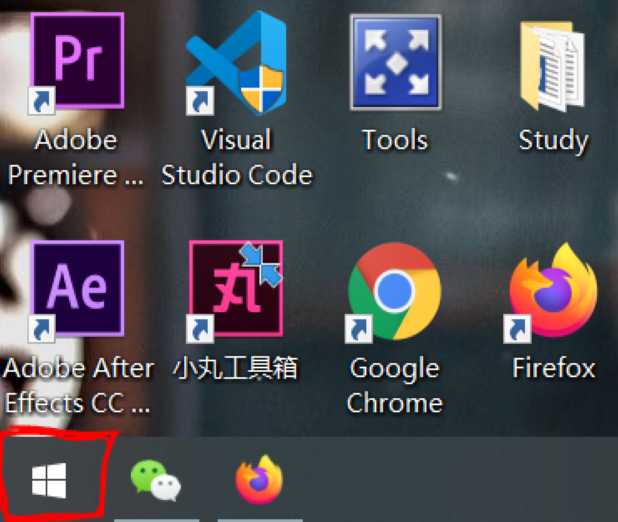Click the "Firefox" label on the desktop

click(x=553, y=369)
